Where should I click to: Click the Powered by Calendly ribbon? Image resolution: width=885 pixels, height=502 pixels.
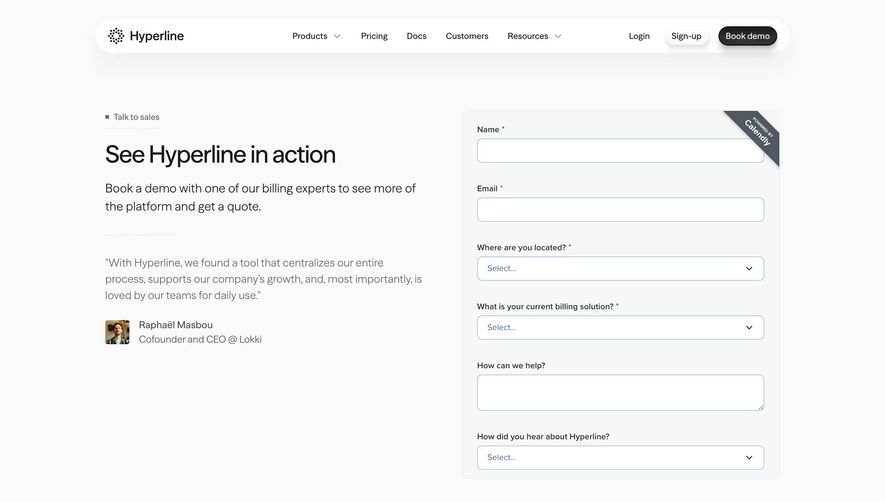[757, 133]
